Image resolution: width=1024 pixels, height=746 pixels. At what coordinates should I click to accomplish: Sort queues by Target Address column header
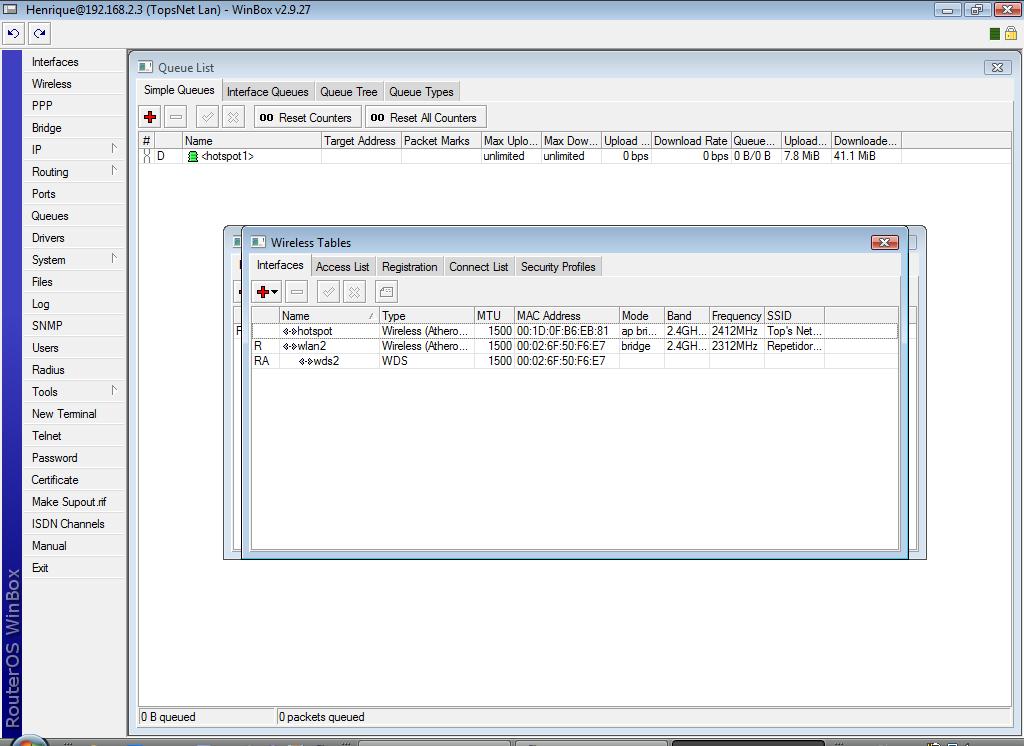[x=360, y=140]
